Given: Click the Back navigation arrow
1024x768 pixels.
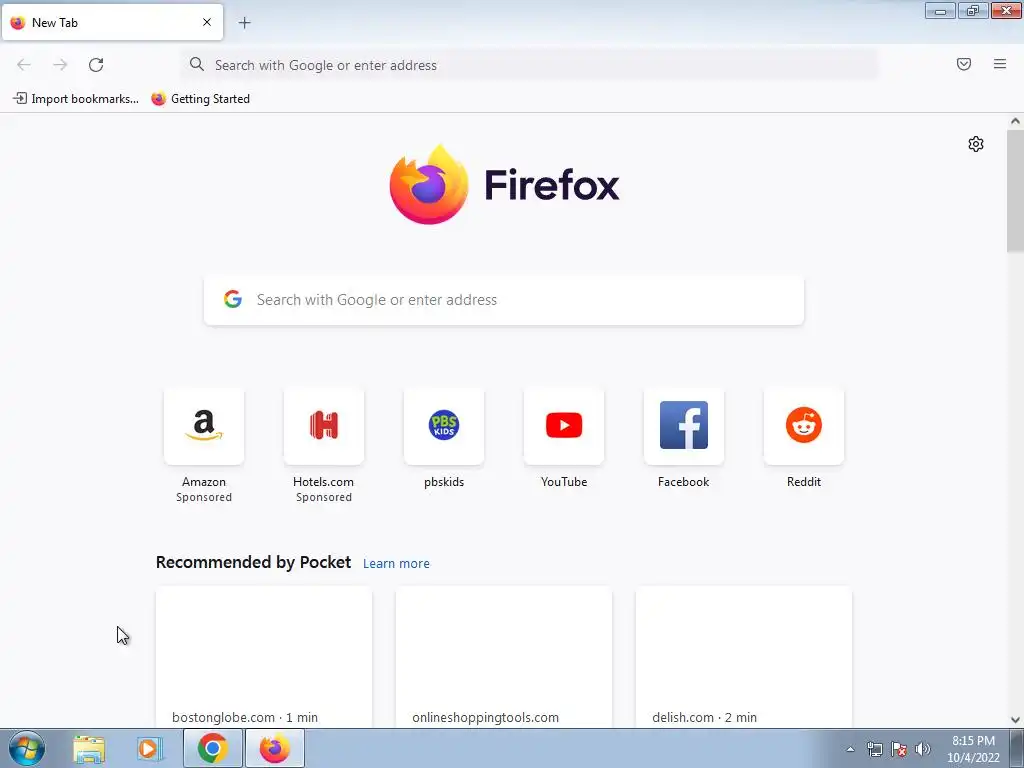Looking at the screenshot, I should (x=24, y=65).
